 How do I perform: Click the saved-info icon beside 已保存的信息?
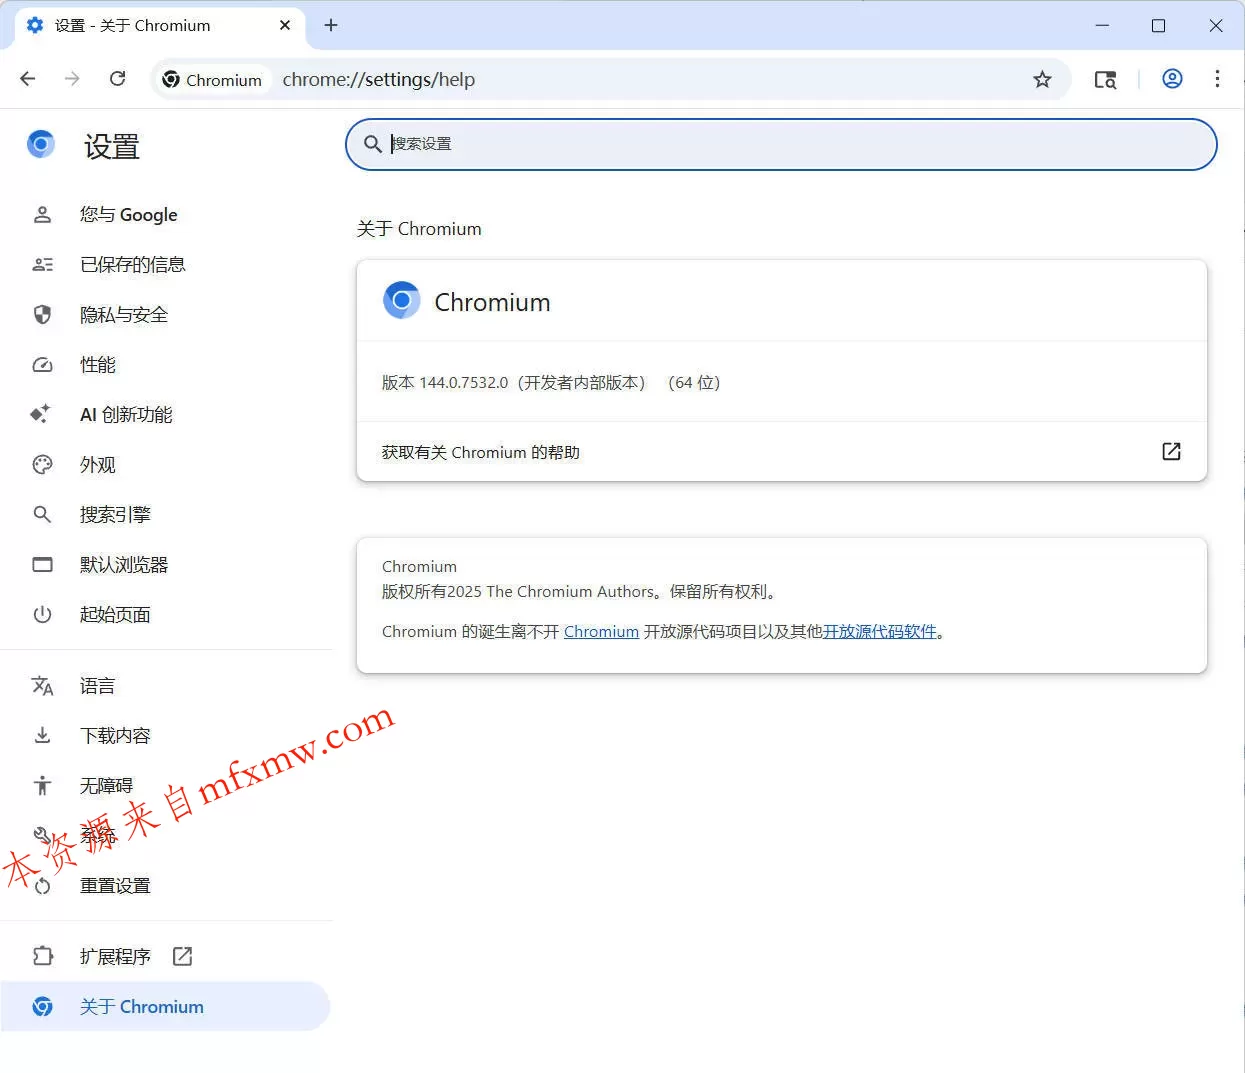pyautogui.click(x=42, y=265)
